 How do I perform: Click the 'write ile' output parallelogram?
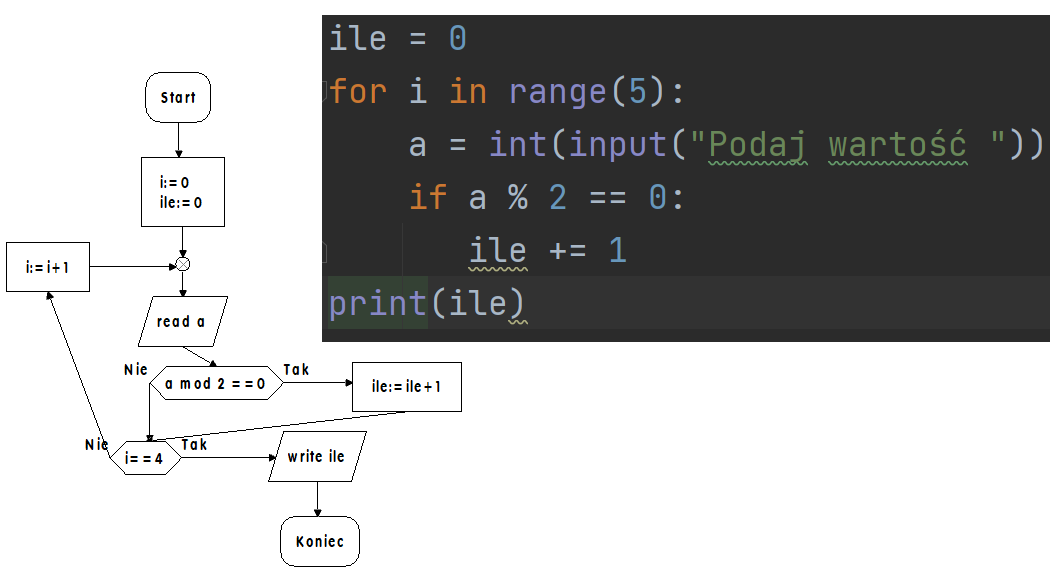pyautogui.click(x=317, y=456)
